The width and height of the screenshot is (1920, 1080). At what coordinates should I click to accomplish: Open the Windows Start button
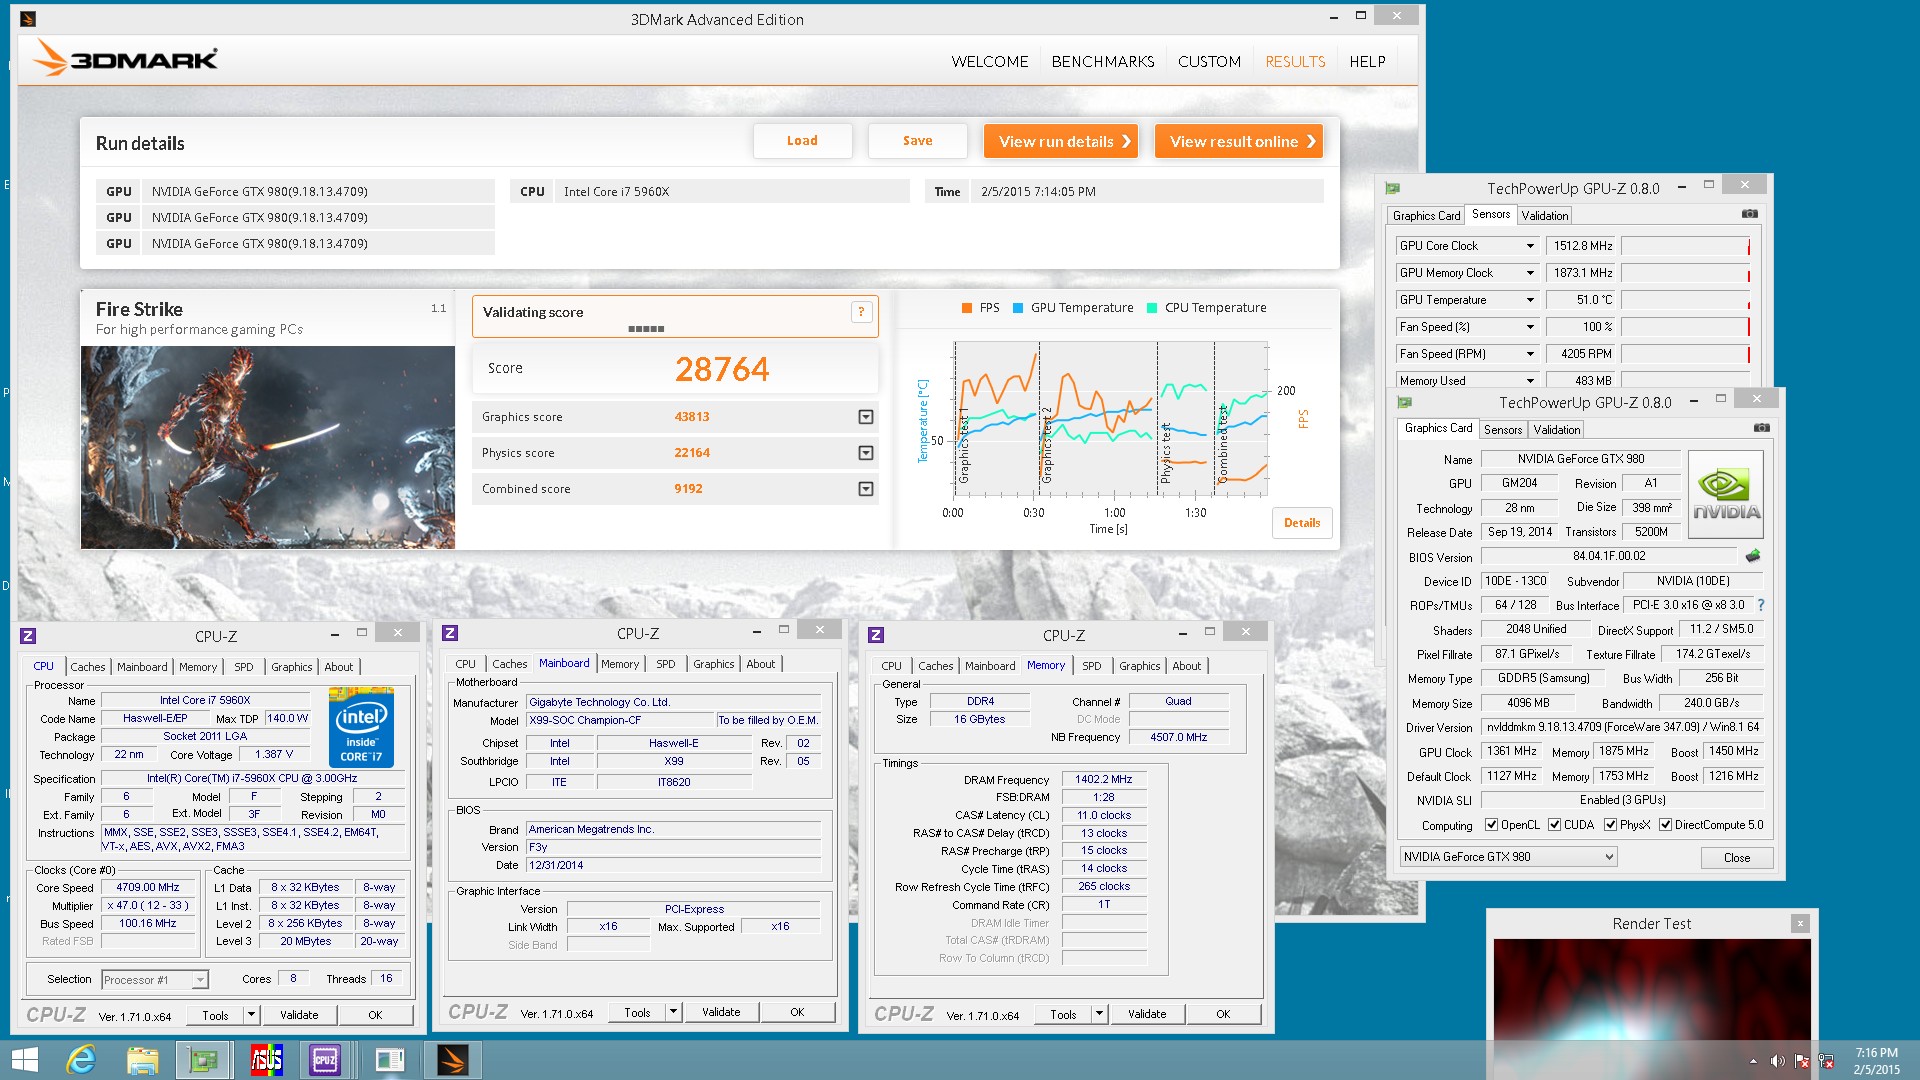point(24,1060)
